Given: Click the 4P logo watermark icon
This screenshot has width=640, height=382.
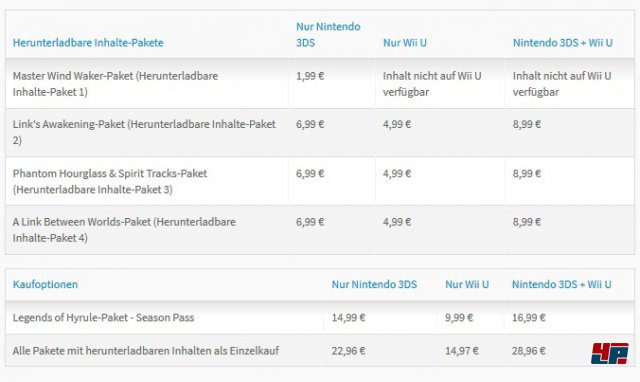Looking at the screenshot, I should pyautogui.click(x=609, y=353).
